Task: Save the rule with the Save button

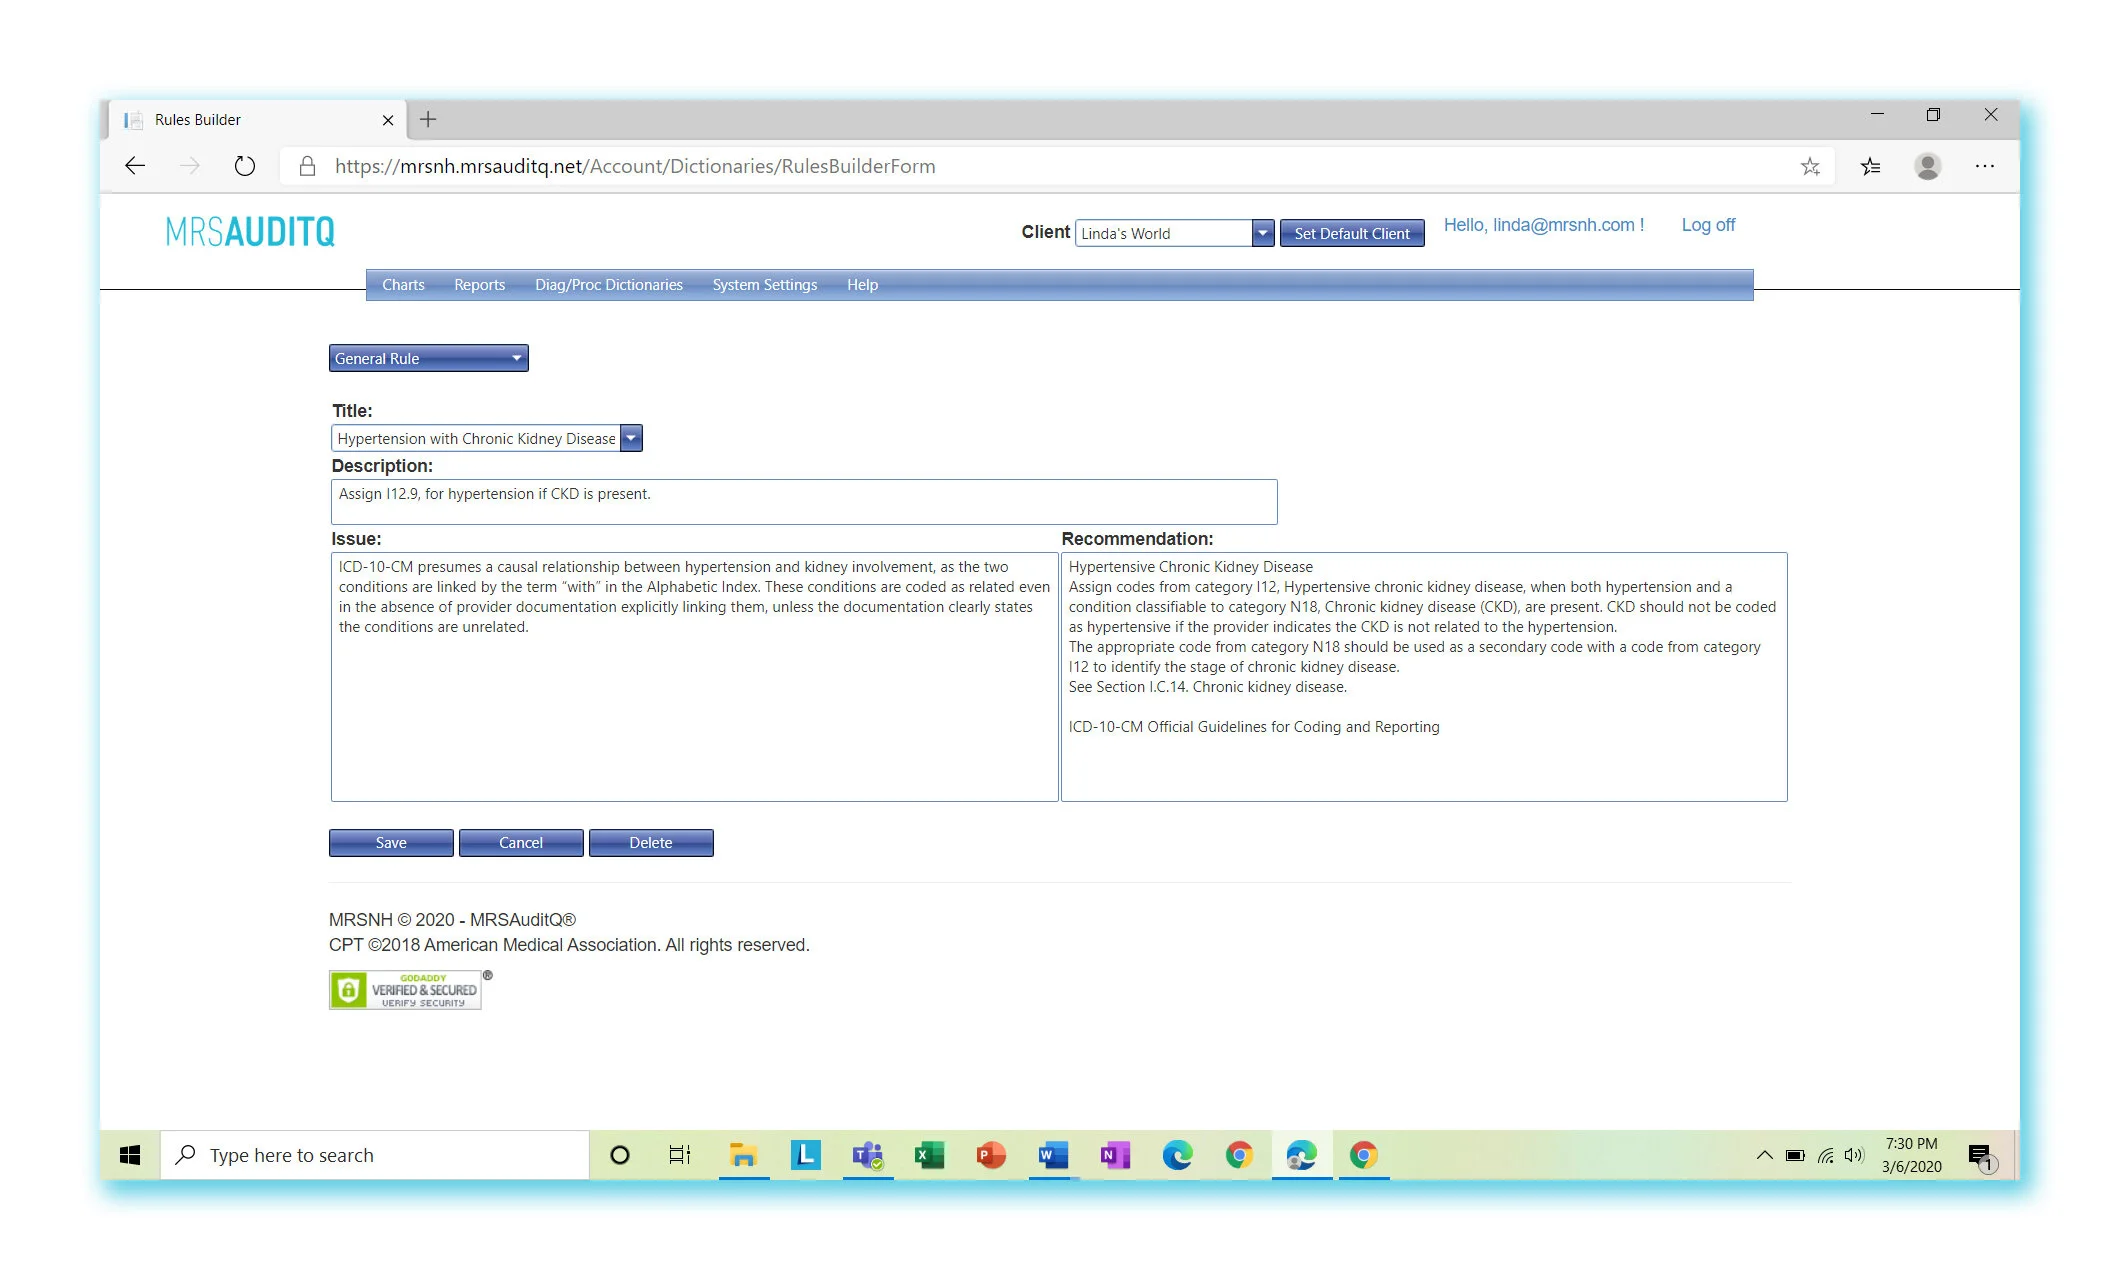Action: tap(391, 843)
